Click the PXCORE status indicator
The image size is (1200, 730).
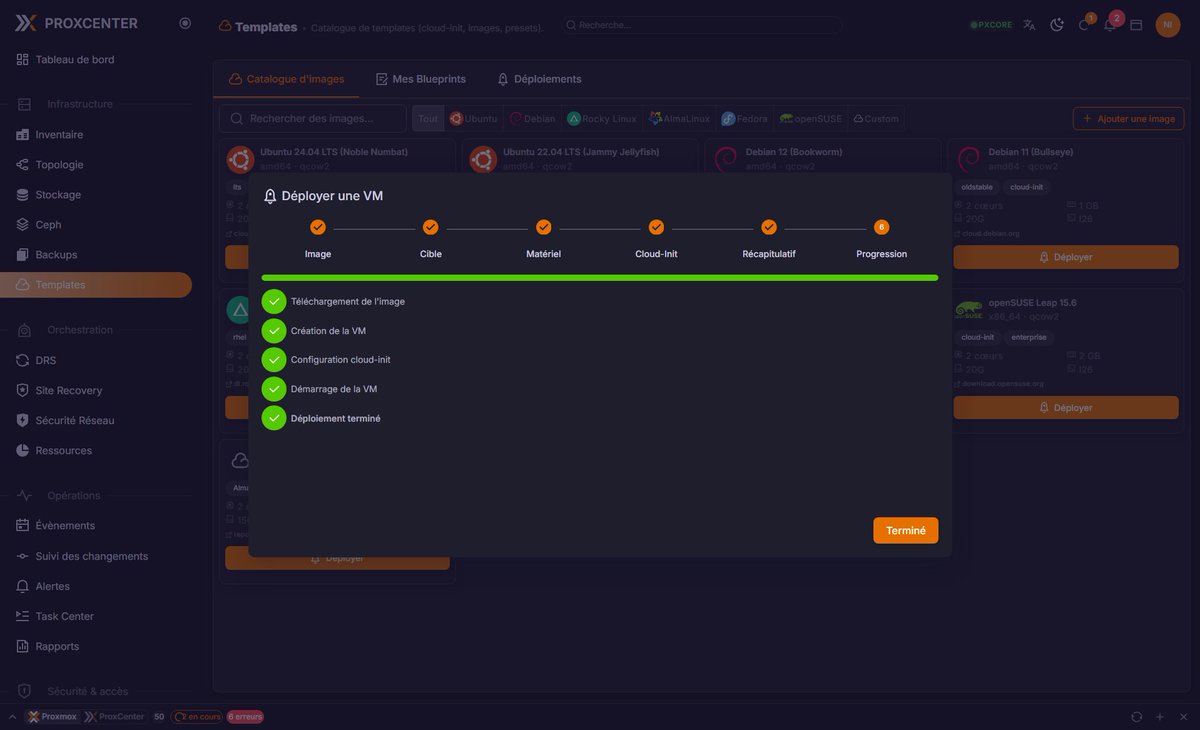click(991, 25)
